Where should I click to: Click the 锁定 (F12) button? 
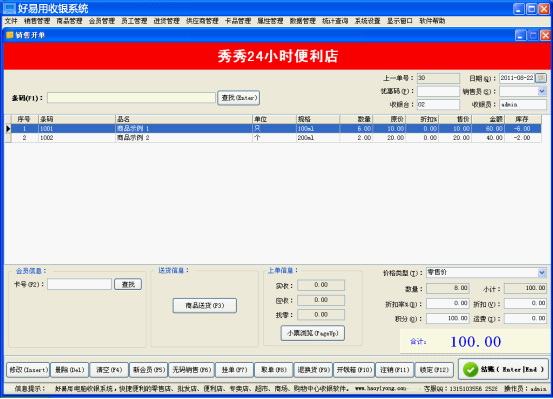(434, 370)
